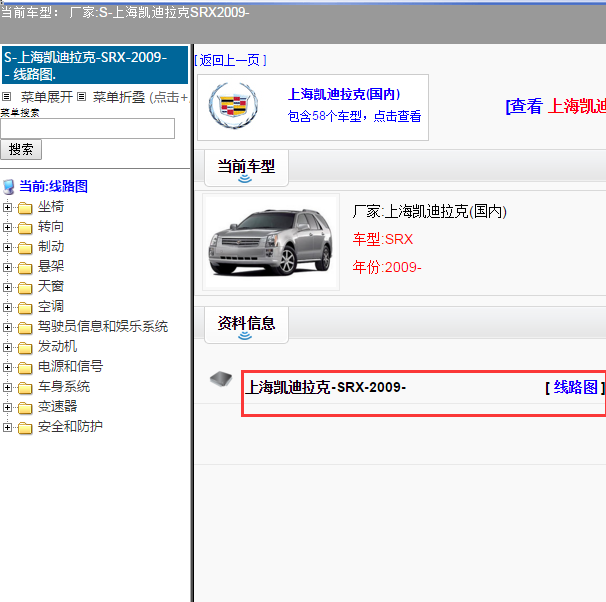Open the 车身系统 category label
This screenshot has width=606, height=602.
point(64,387)
